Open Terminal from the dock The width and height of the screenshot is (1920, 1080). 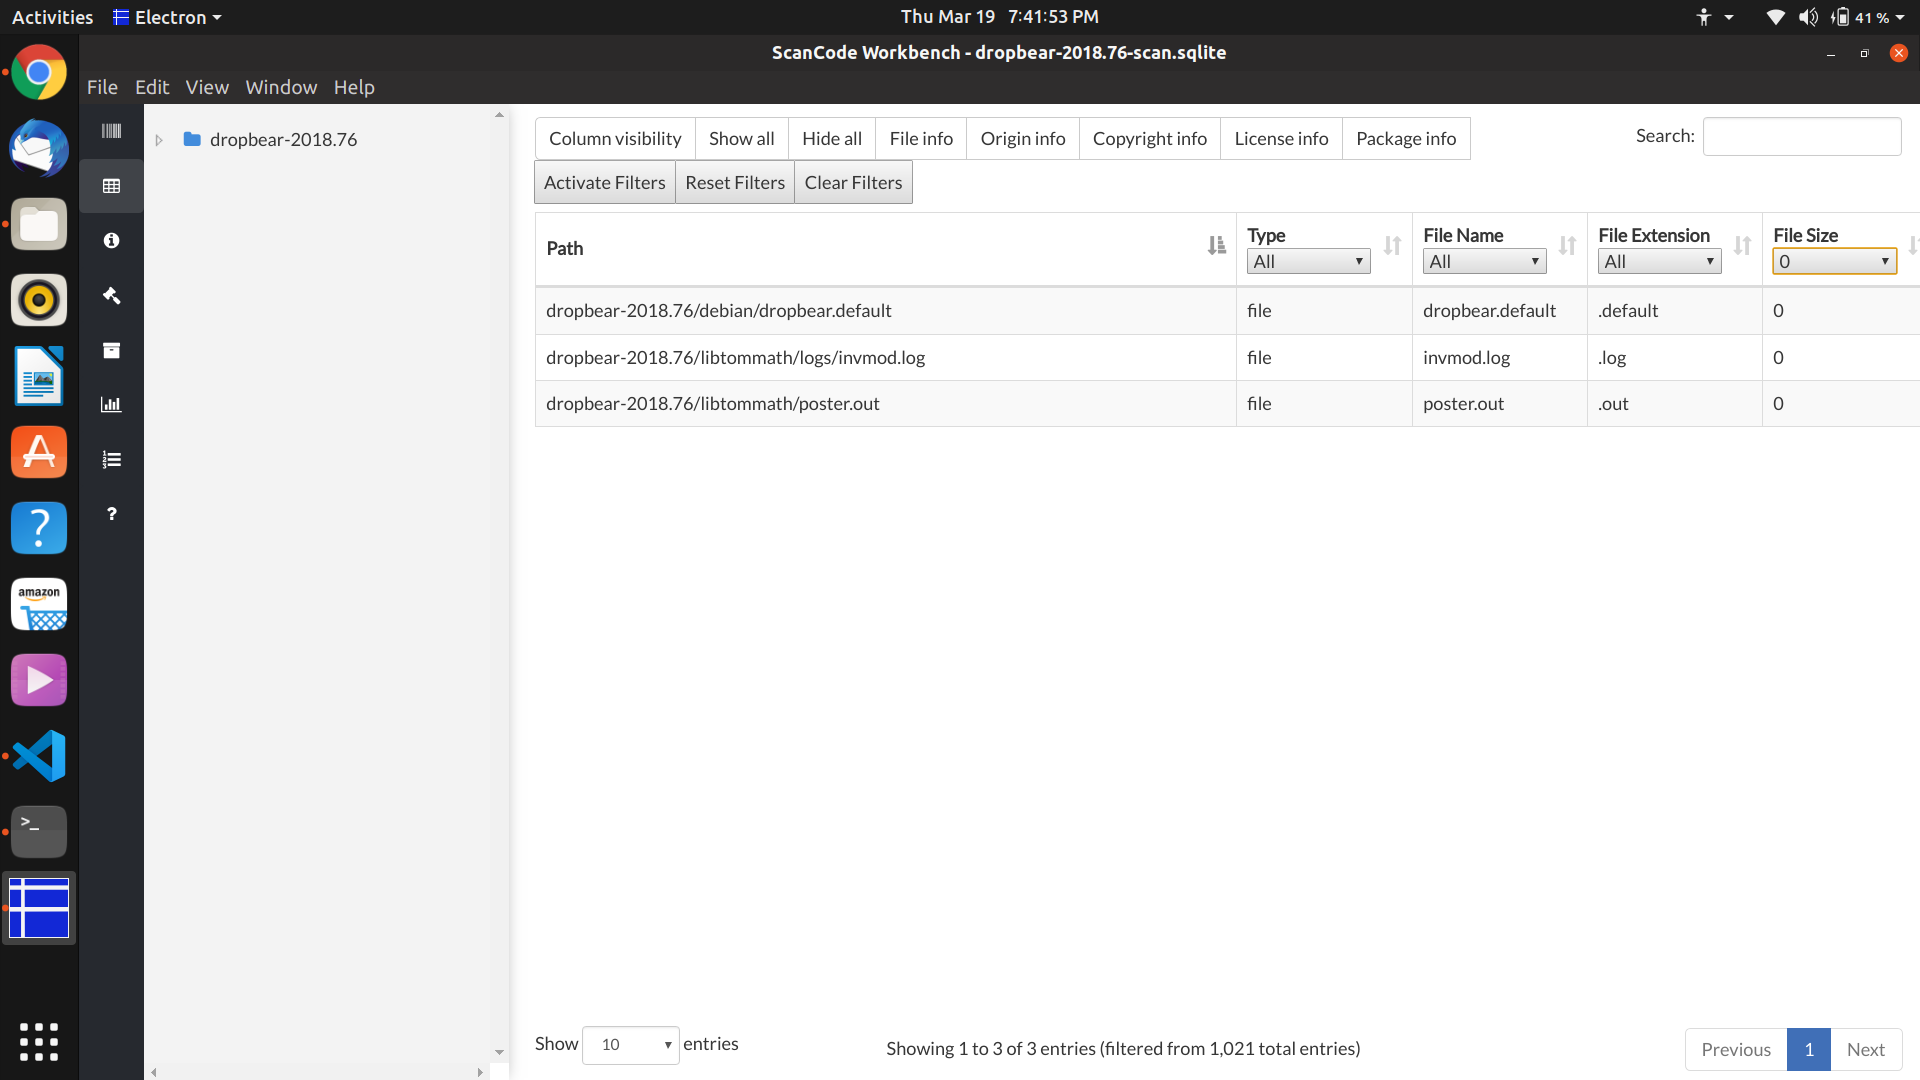click(x=39, y=832)
